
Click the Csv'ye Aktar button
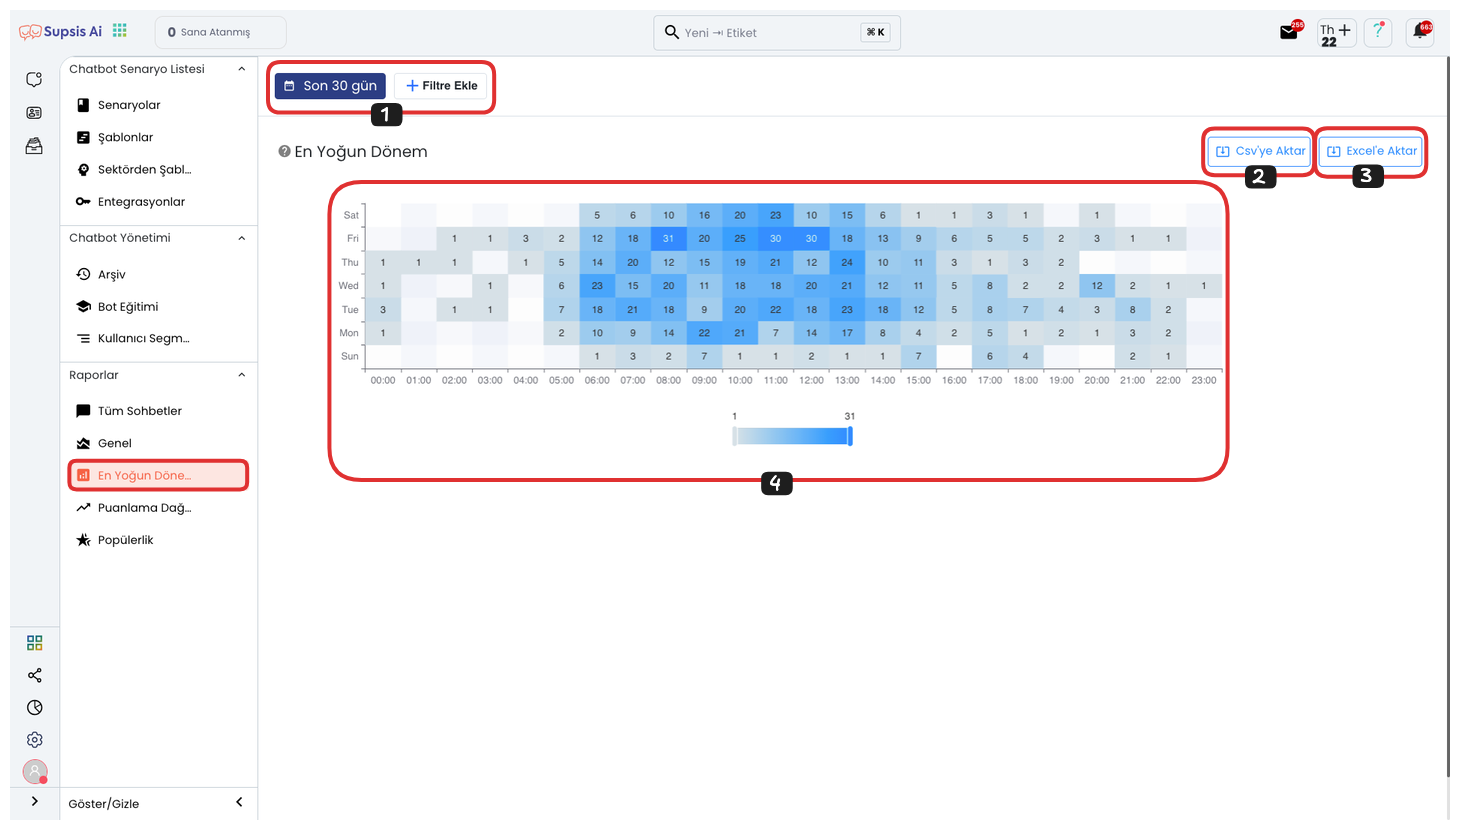[x=1260, y=151]
